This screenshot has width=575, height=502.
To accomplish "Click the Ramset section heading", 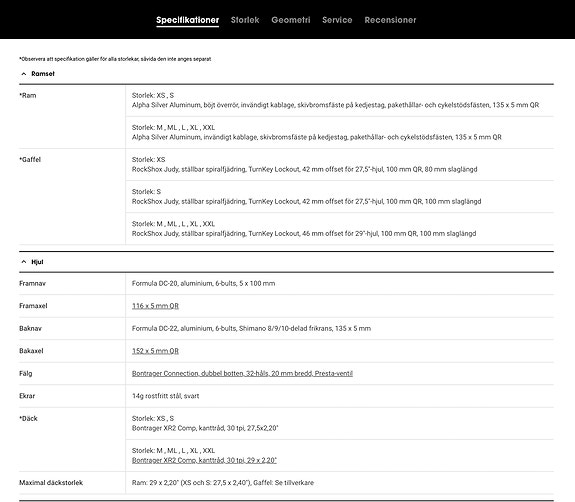I will click(x=43, y=74).
